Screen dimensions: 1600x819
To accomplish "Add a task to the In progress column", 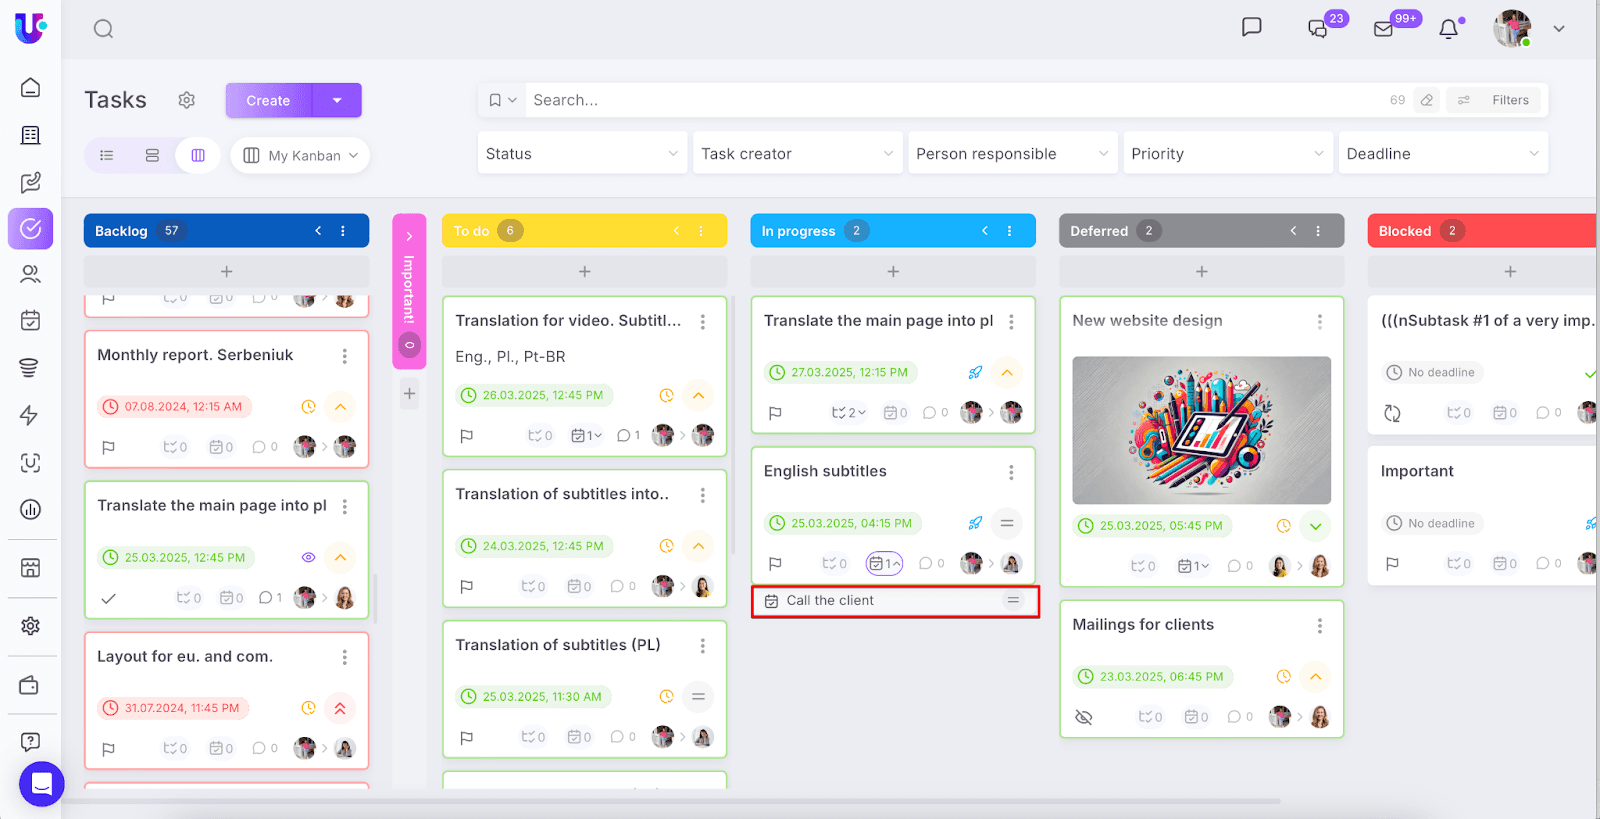I will coord(893,272).
